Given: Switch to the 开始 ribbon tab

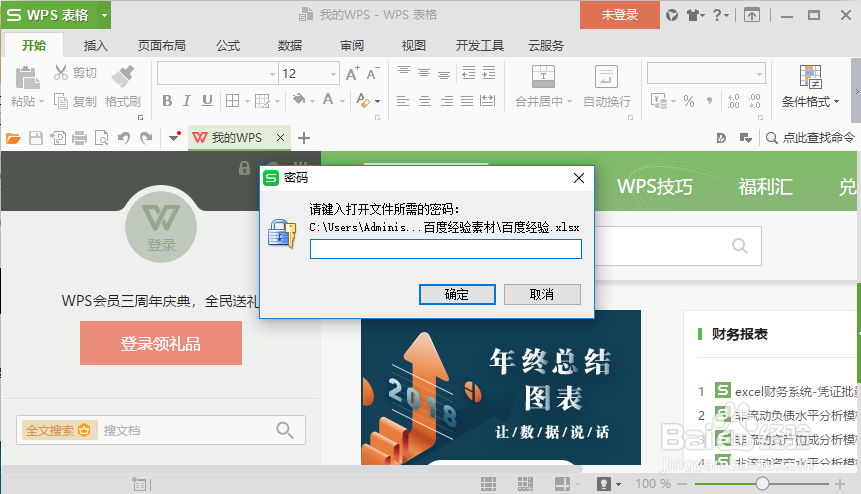Looking at the screenshot, I should (34, 46).
